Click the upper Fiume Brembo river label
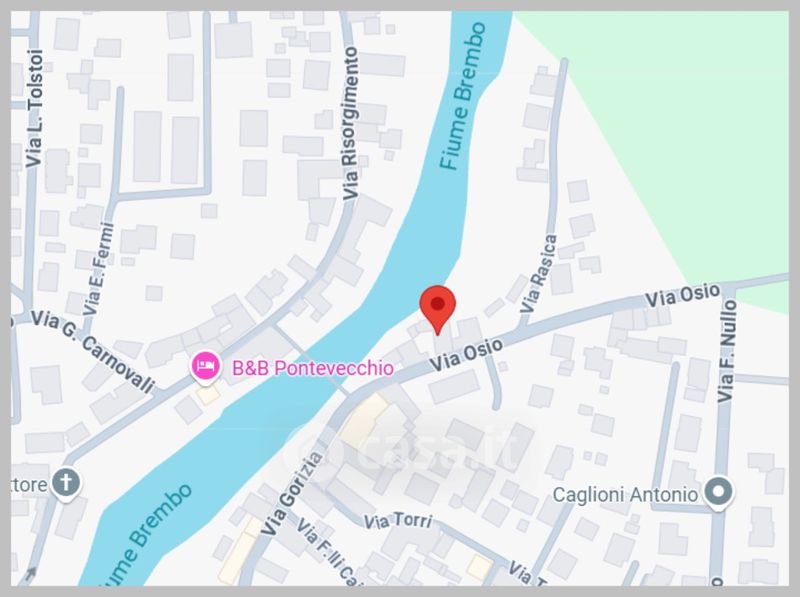800x597 pixels. pyautogui.click(x=462, y=96)
